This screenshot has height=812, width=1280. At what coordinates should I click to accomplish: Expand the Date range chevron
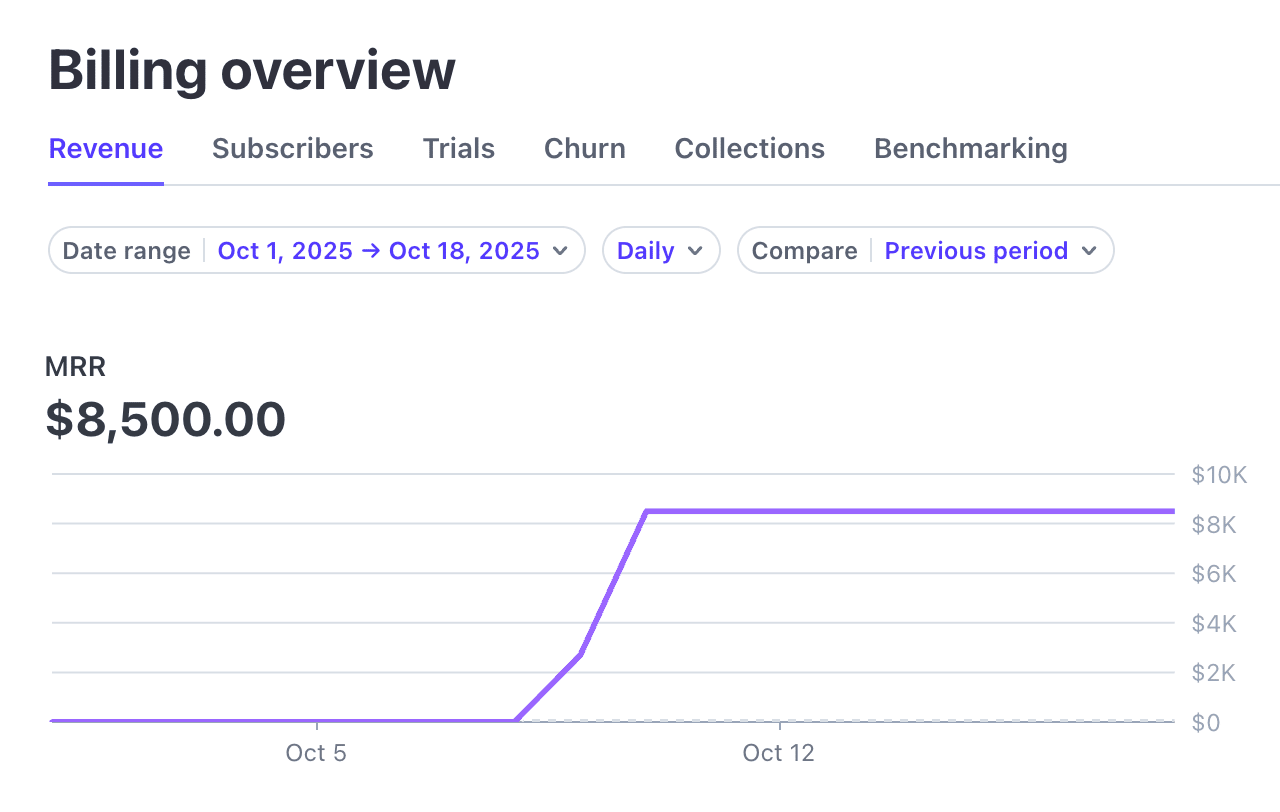pos(561,251)
